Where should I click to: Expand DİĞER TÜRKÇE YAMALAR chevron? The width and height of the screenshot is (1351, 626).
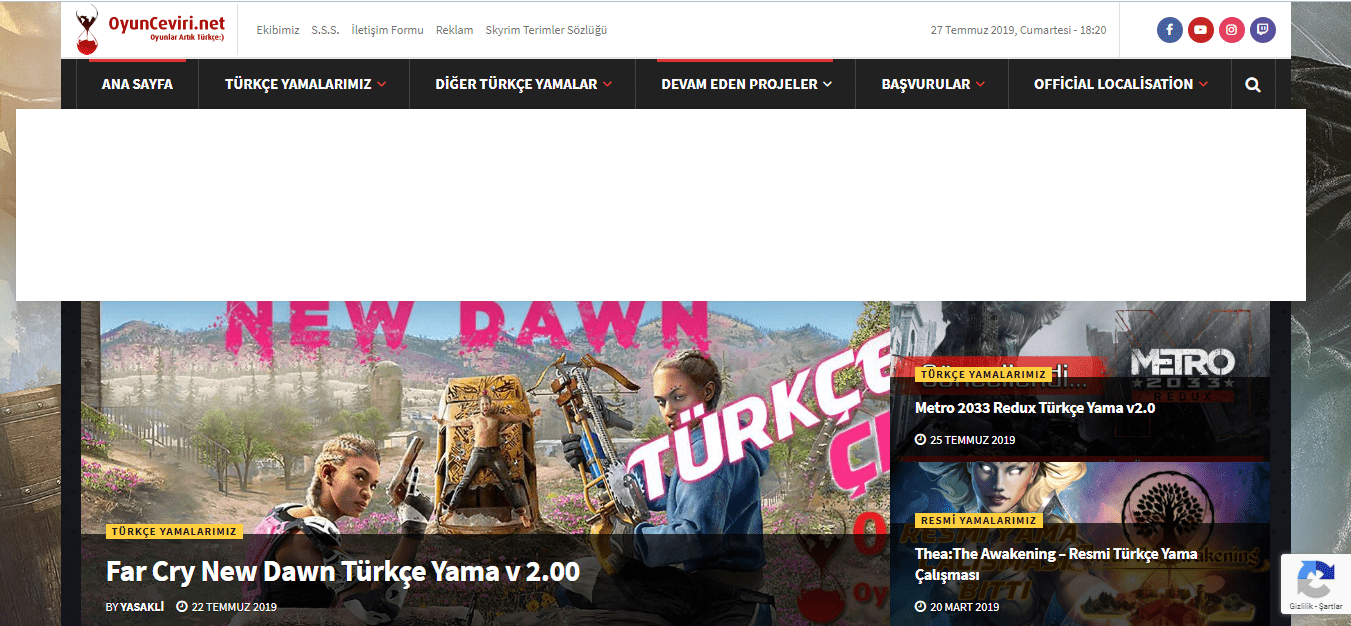(608, 85)
